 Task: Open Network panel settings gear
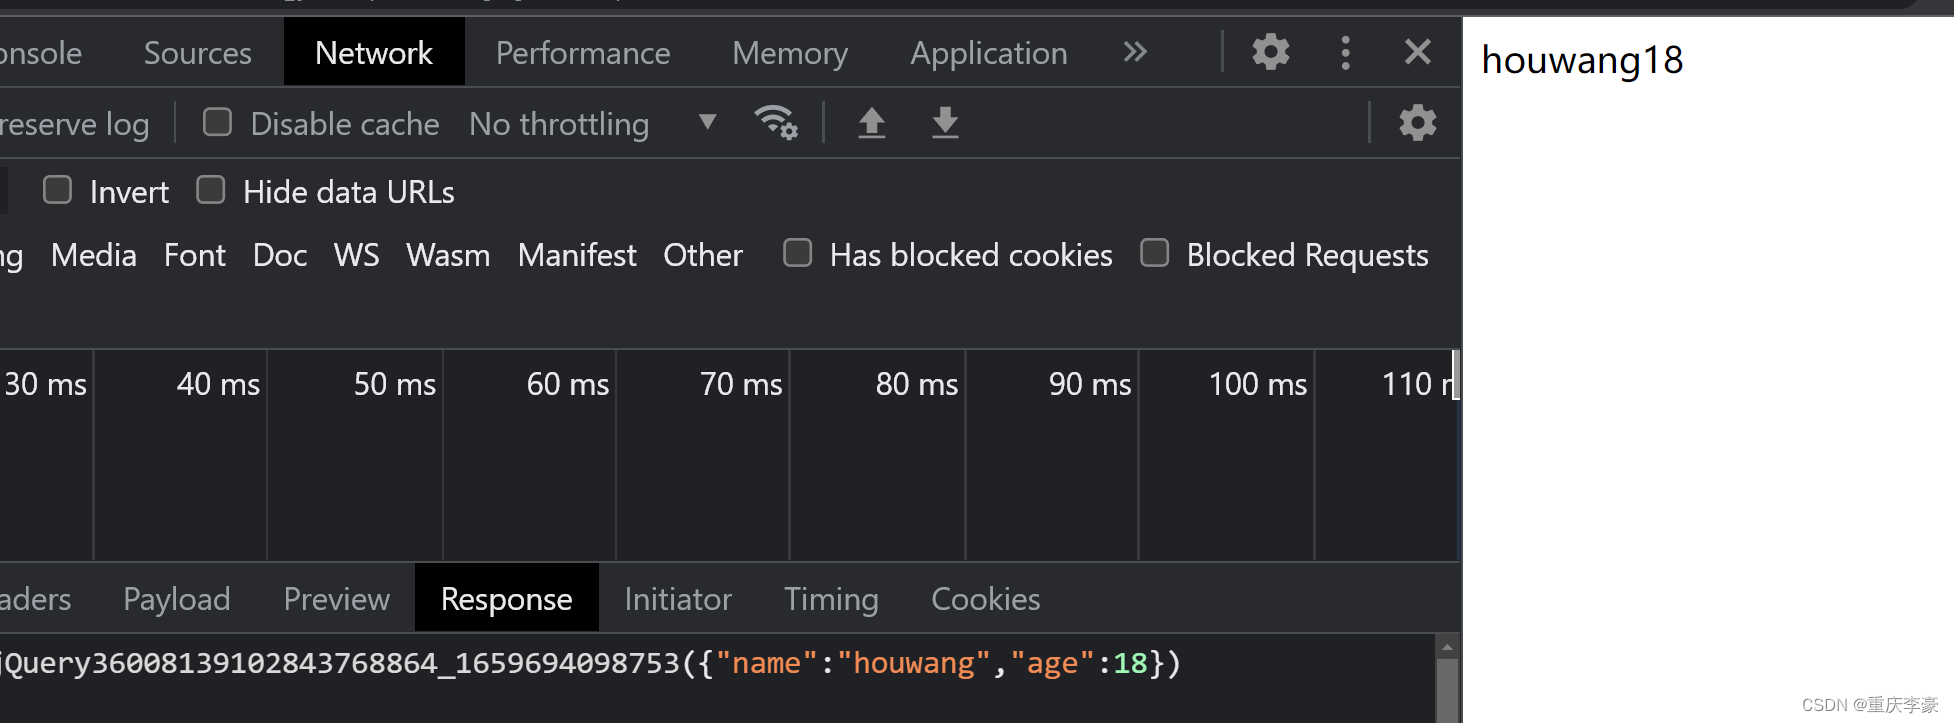coord(1418,123)
